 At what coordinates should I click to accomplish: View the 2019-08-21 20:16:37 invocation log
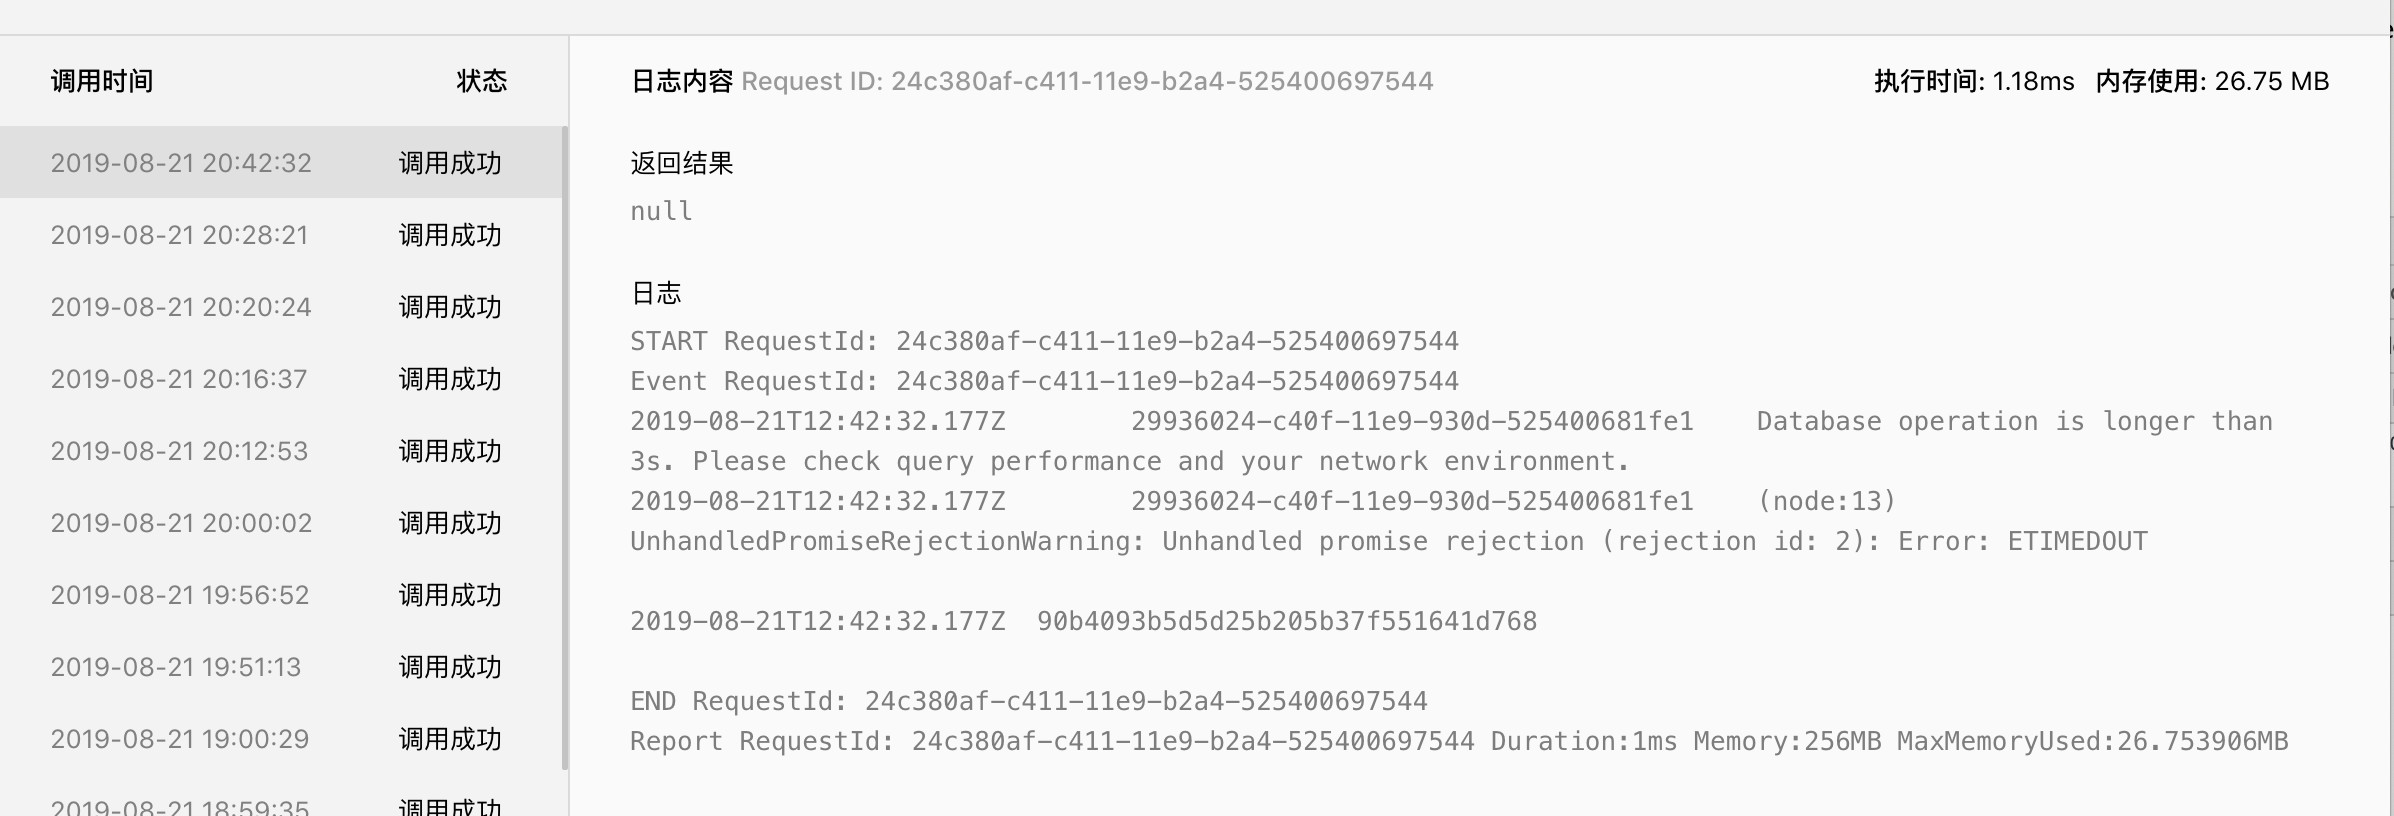tap(179, 379)
